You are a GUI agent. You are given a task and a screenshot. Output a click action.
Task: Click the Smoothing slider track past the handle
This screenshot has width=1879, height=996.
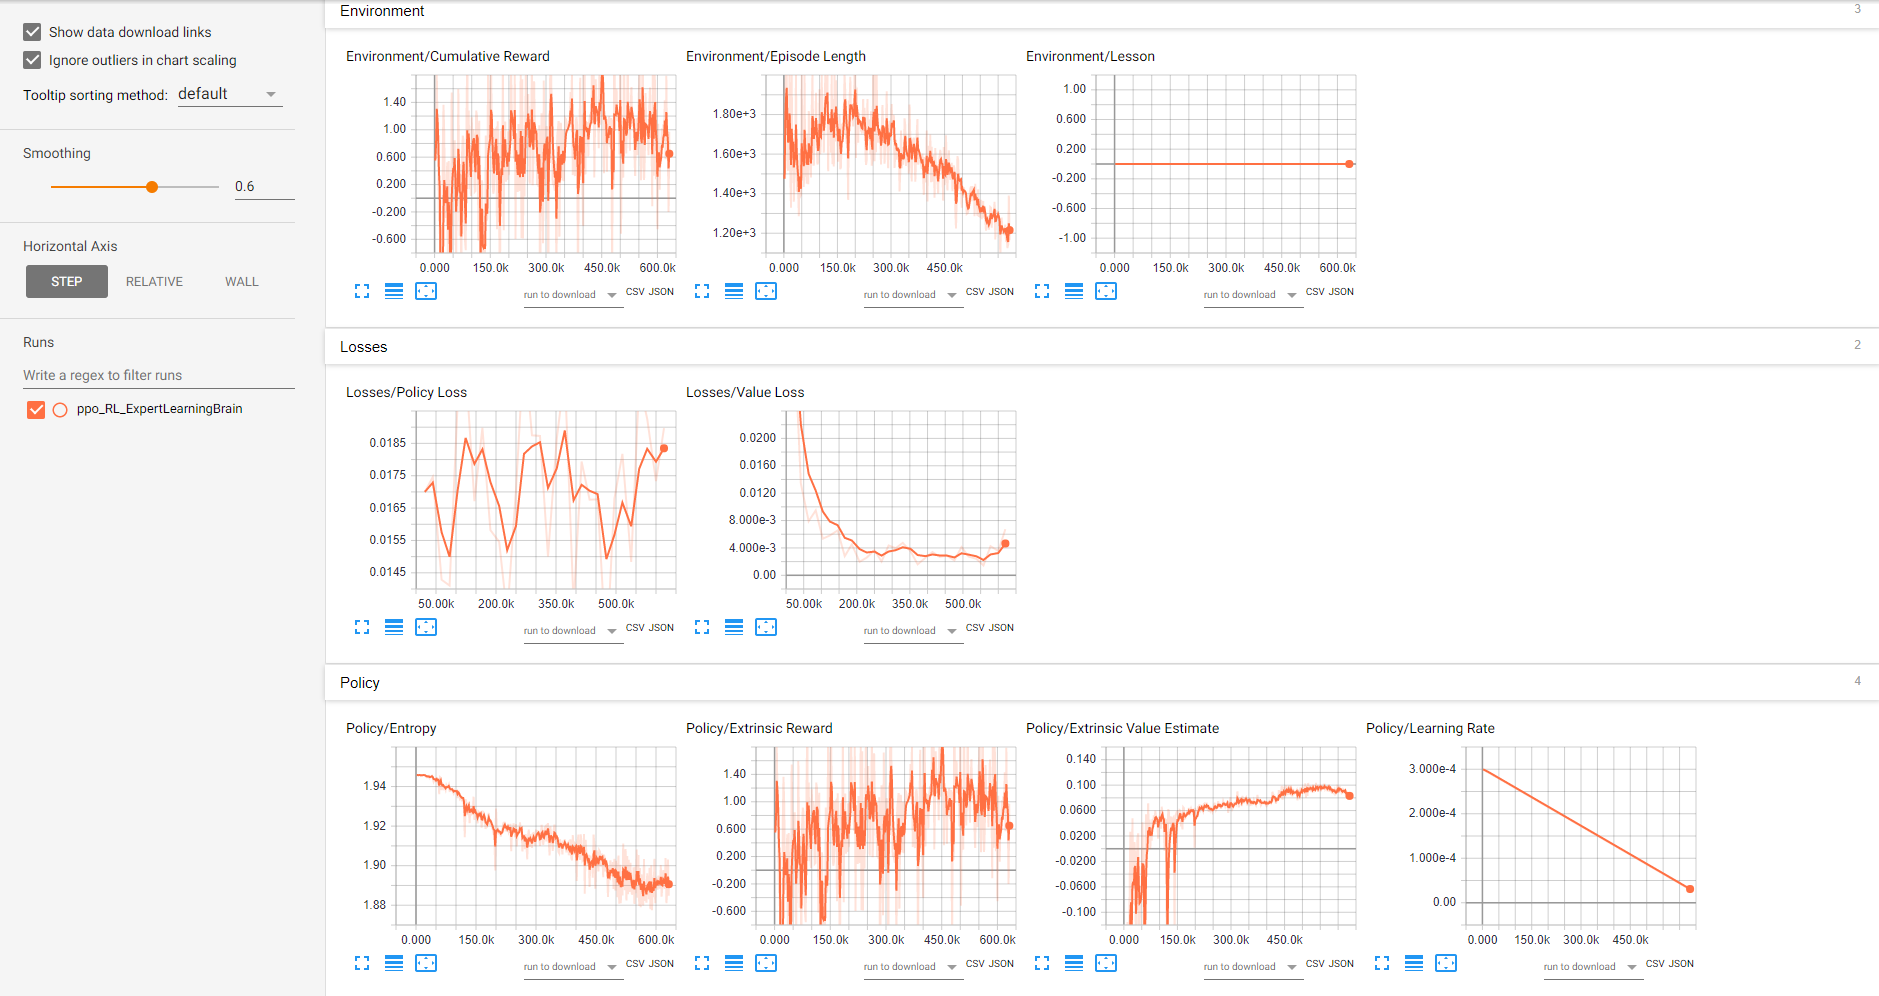(189, 187)
